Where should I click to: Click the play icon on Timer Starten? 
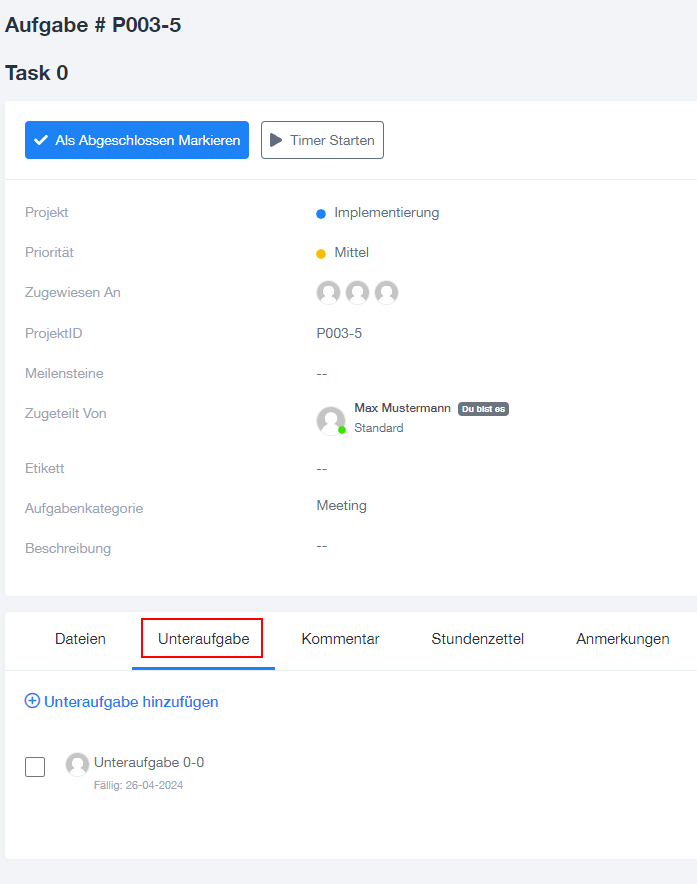[276, 140]
